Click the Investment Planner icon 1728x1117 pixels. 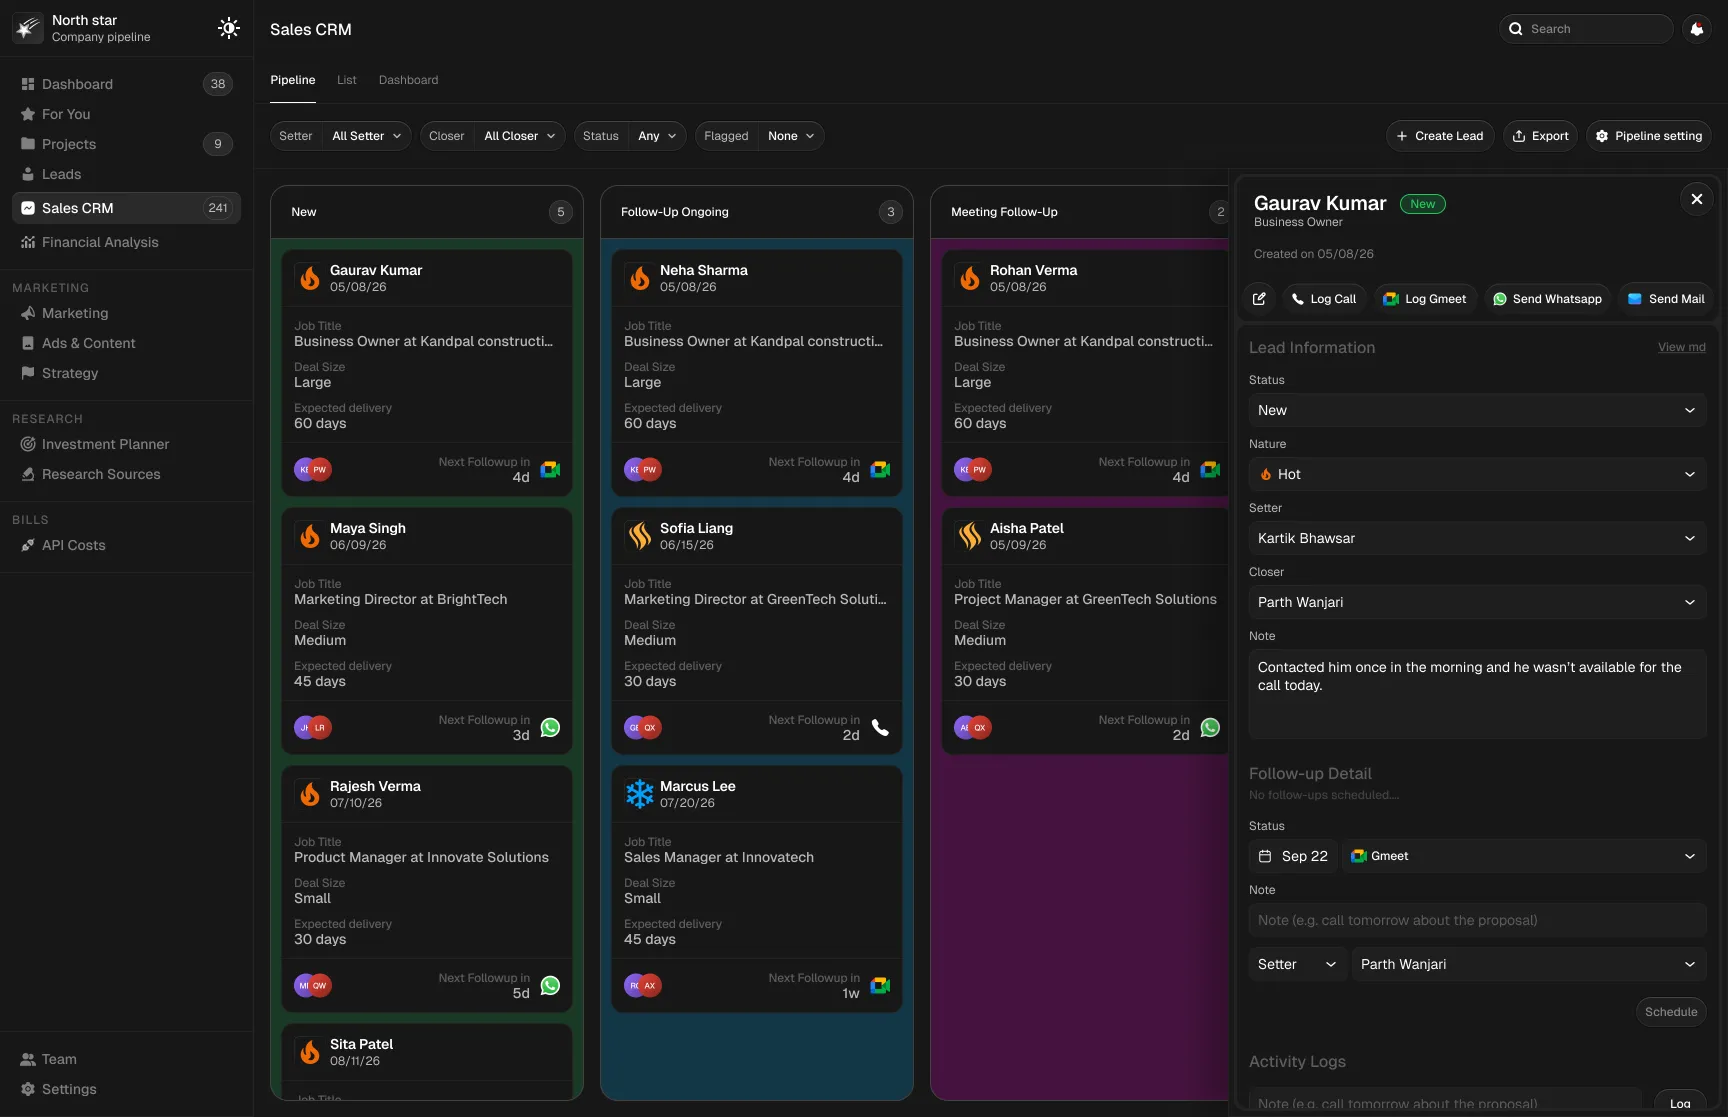click(28, 444)
